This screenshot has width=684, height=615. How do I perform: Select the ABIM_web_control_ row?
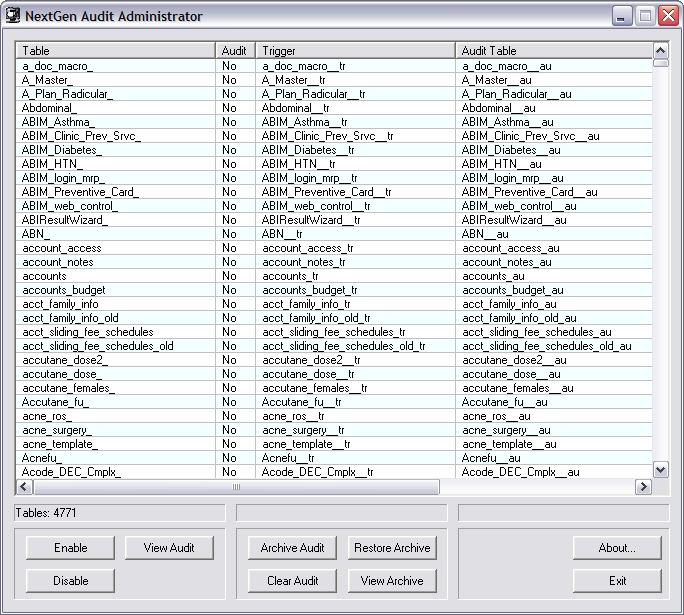pos(334,205)
